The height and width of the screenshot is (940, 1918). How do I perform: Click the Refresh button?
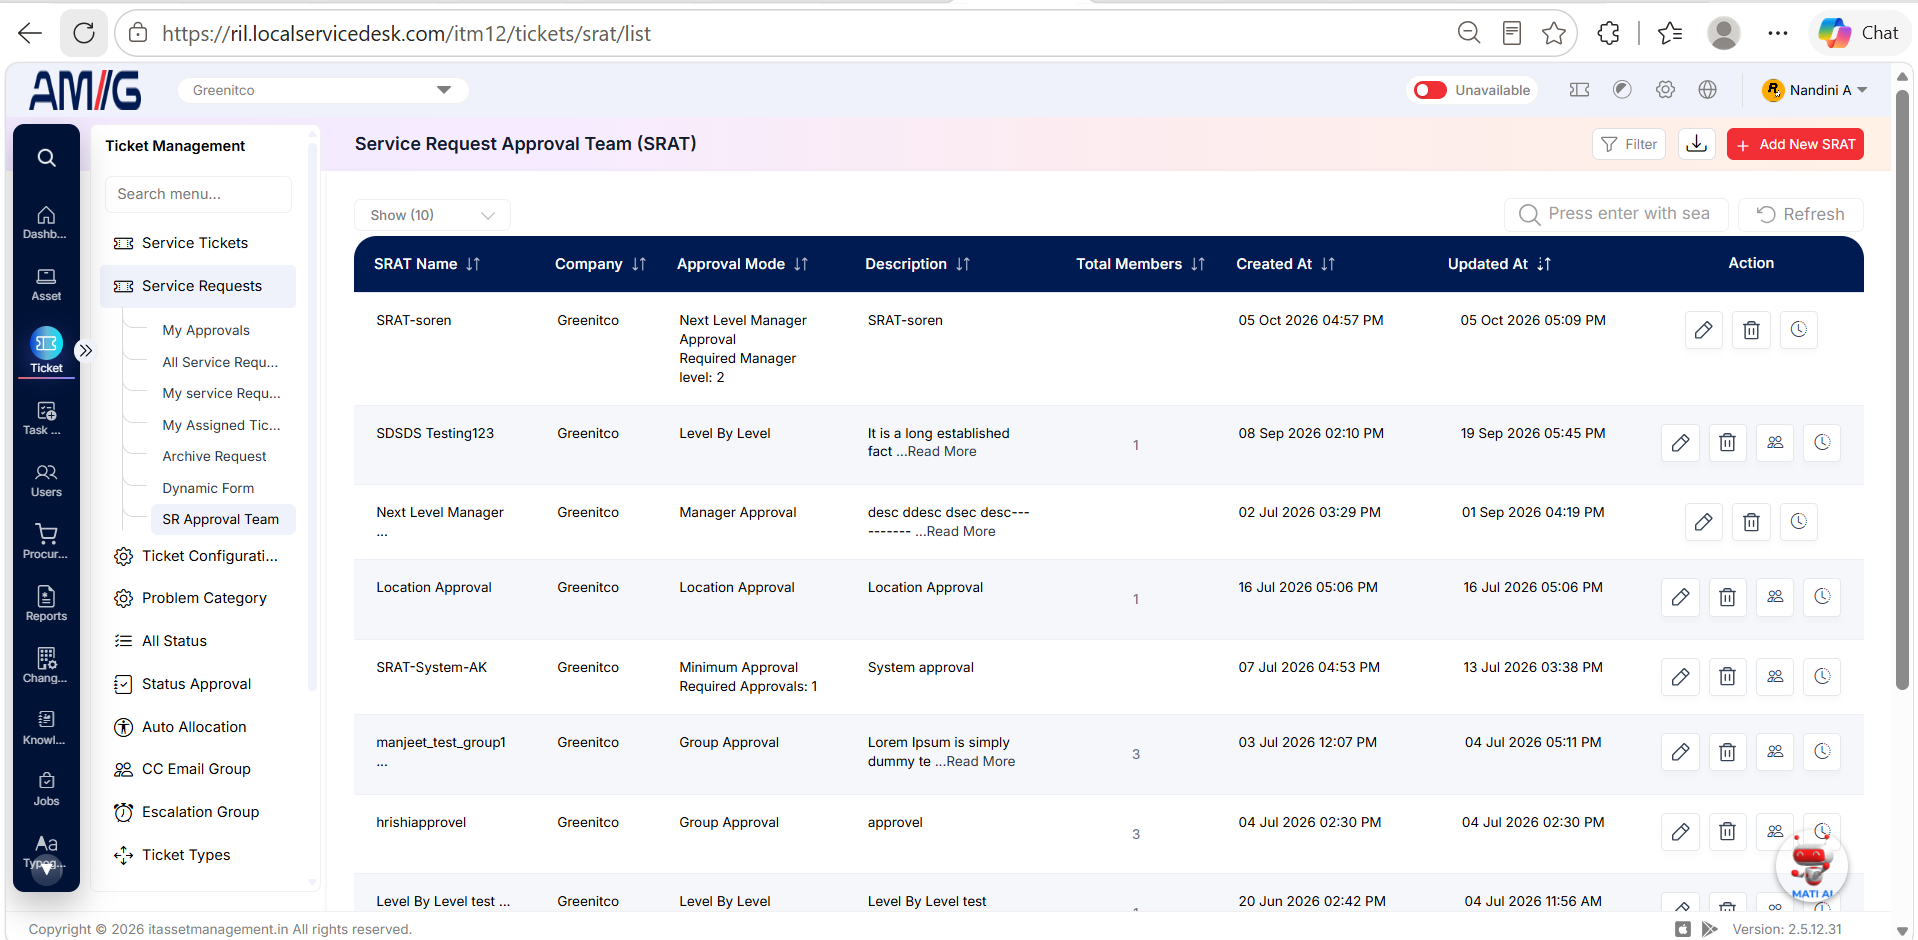(x=1801, y=214)
